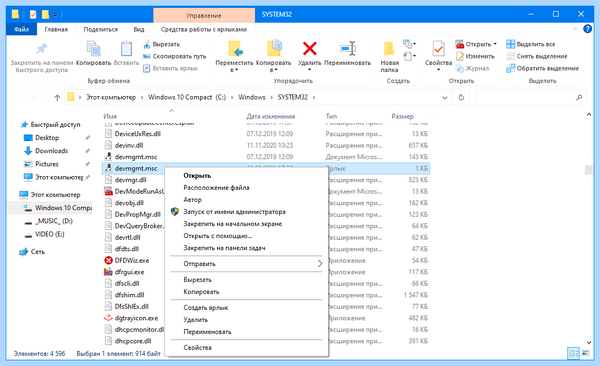The image size is (600, 366).
Task: Select Network (Сеть) in navigation pane
Action: (x=38, y=252)
